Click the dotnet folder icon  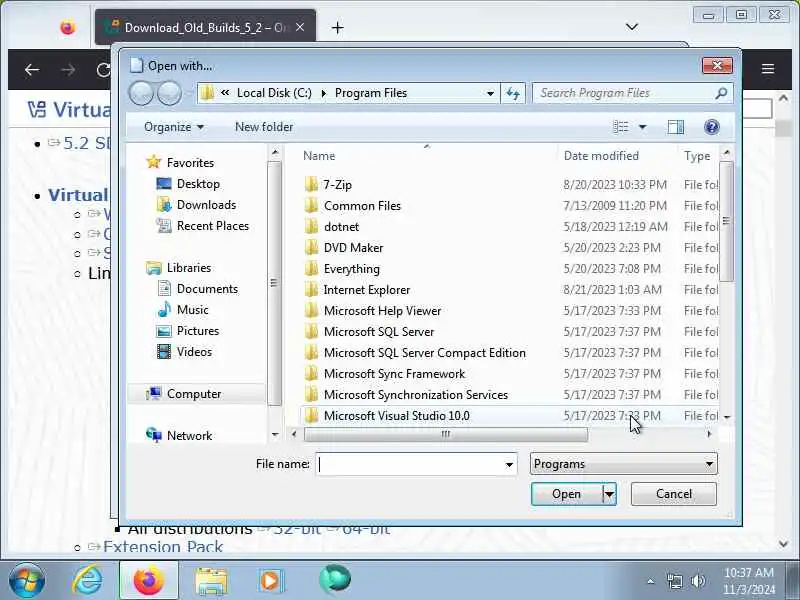[x=311, y=227]
